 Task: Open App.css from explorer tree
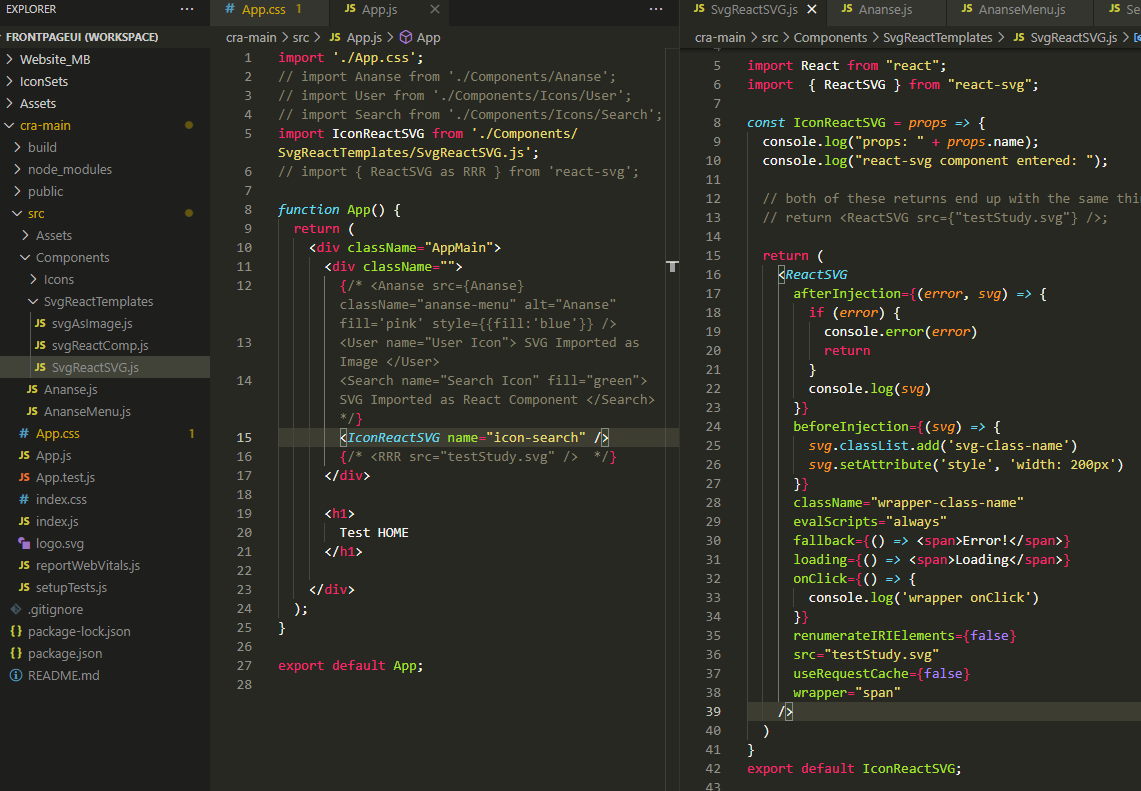click(105, 434)
